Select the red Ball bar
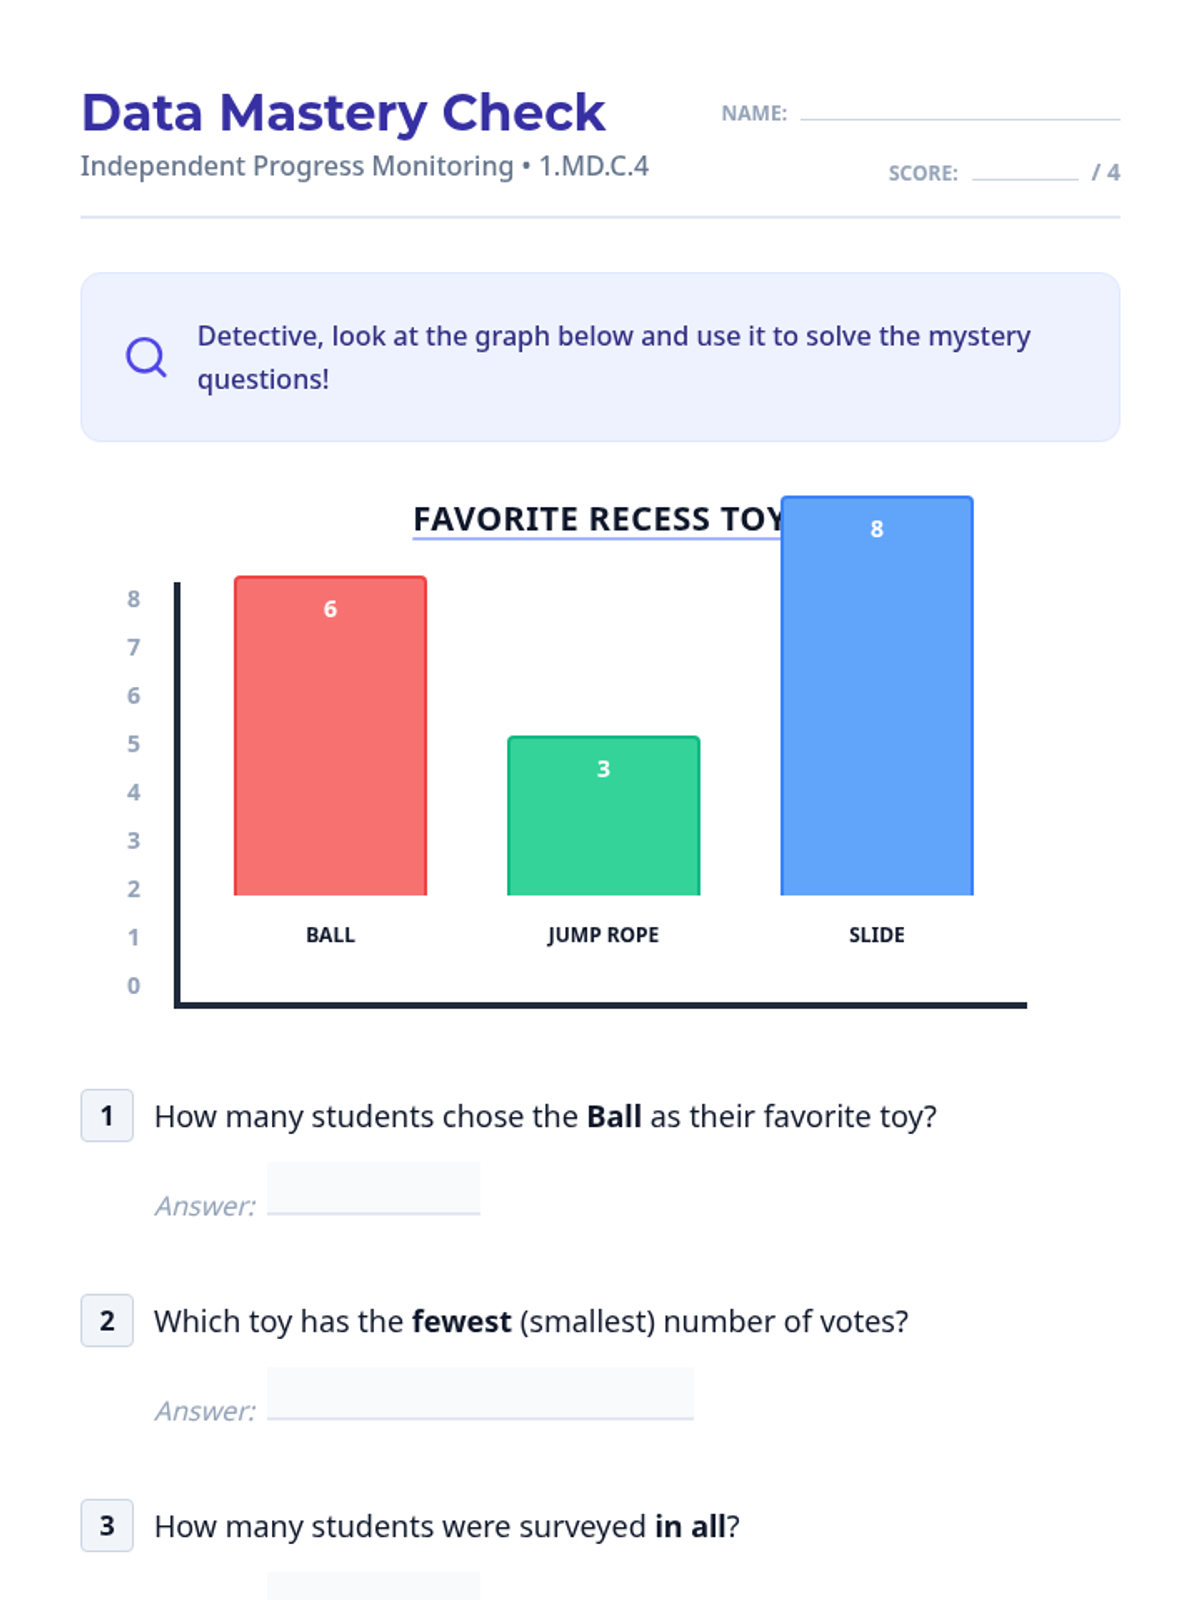 [x=330, y=750]
